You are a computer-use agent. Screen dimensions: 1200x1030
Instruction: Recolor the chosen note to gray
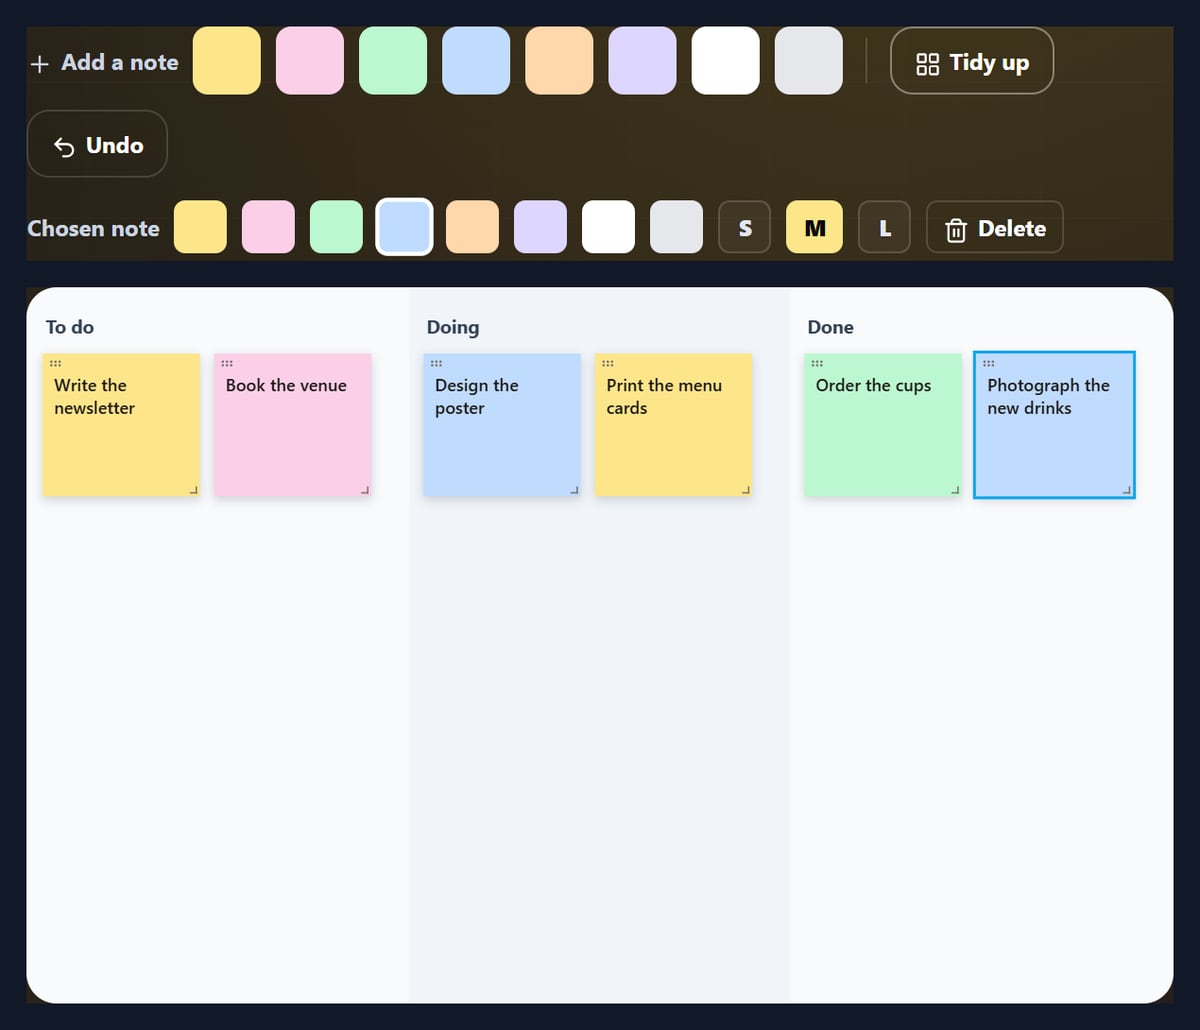676,227
